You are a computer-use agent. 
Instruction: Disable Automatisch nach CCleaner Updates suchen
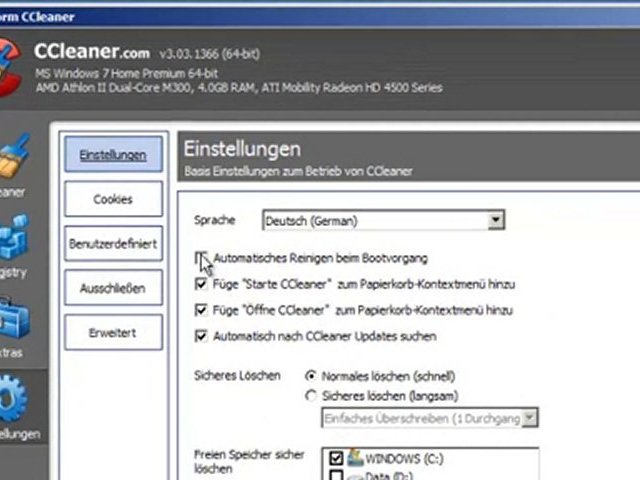(x=201, y=337)
